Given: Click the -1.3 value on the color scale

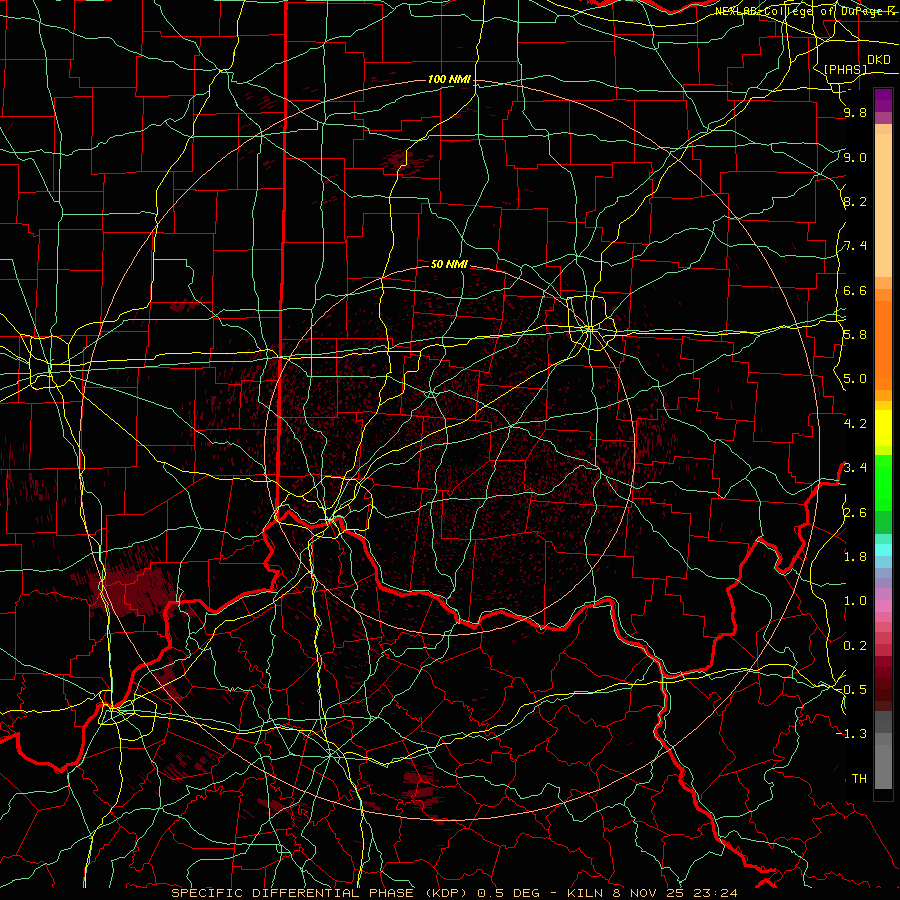Looking at the screenshot, I should [x=851, y=734].
